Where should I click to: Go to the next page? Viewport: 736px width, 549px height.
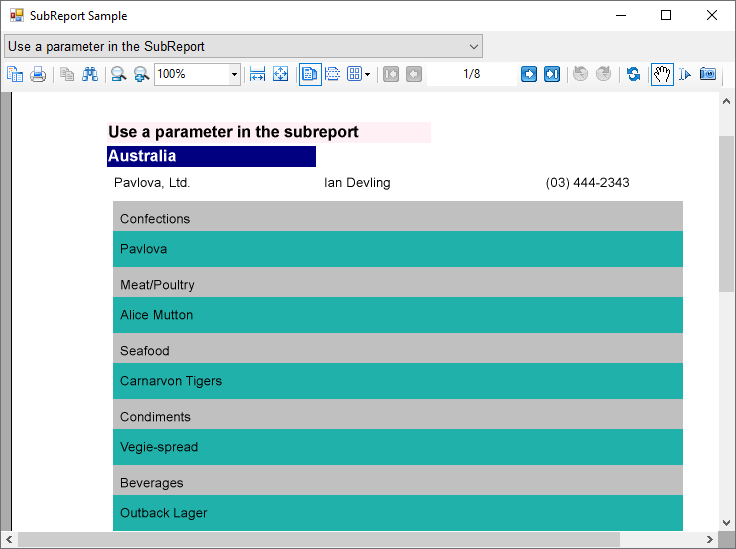pyautogui.click(x=529, y=74)
